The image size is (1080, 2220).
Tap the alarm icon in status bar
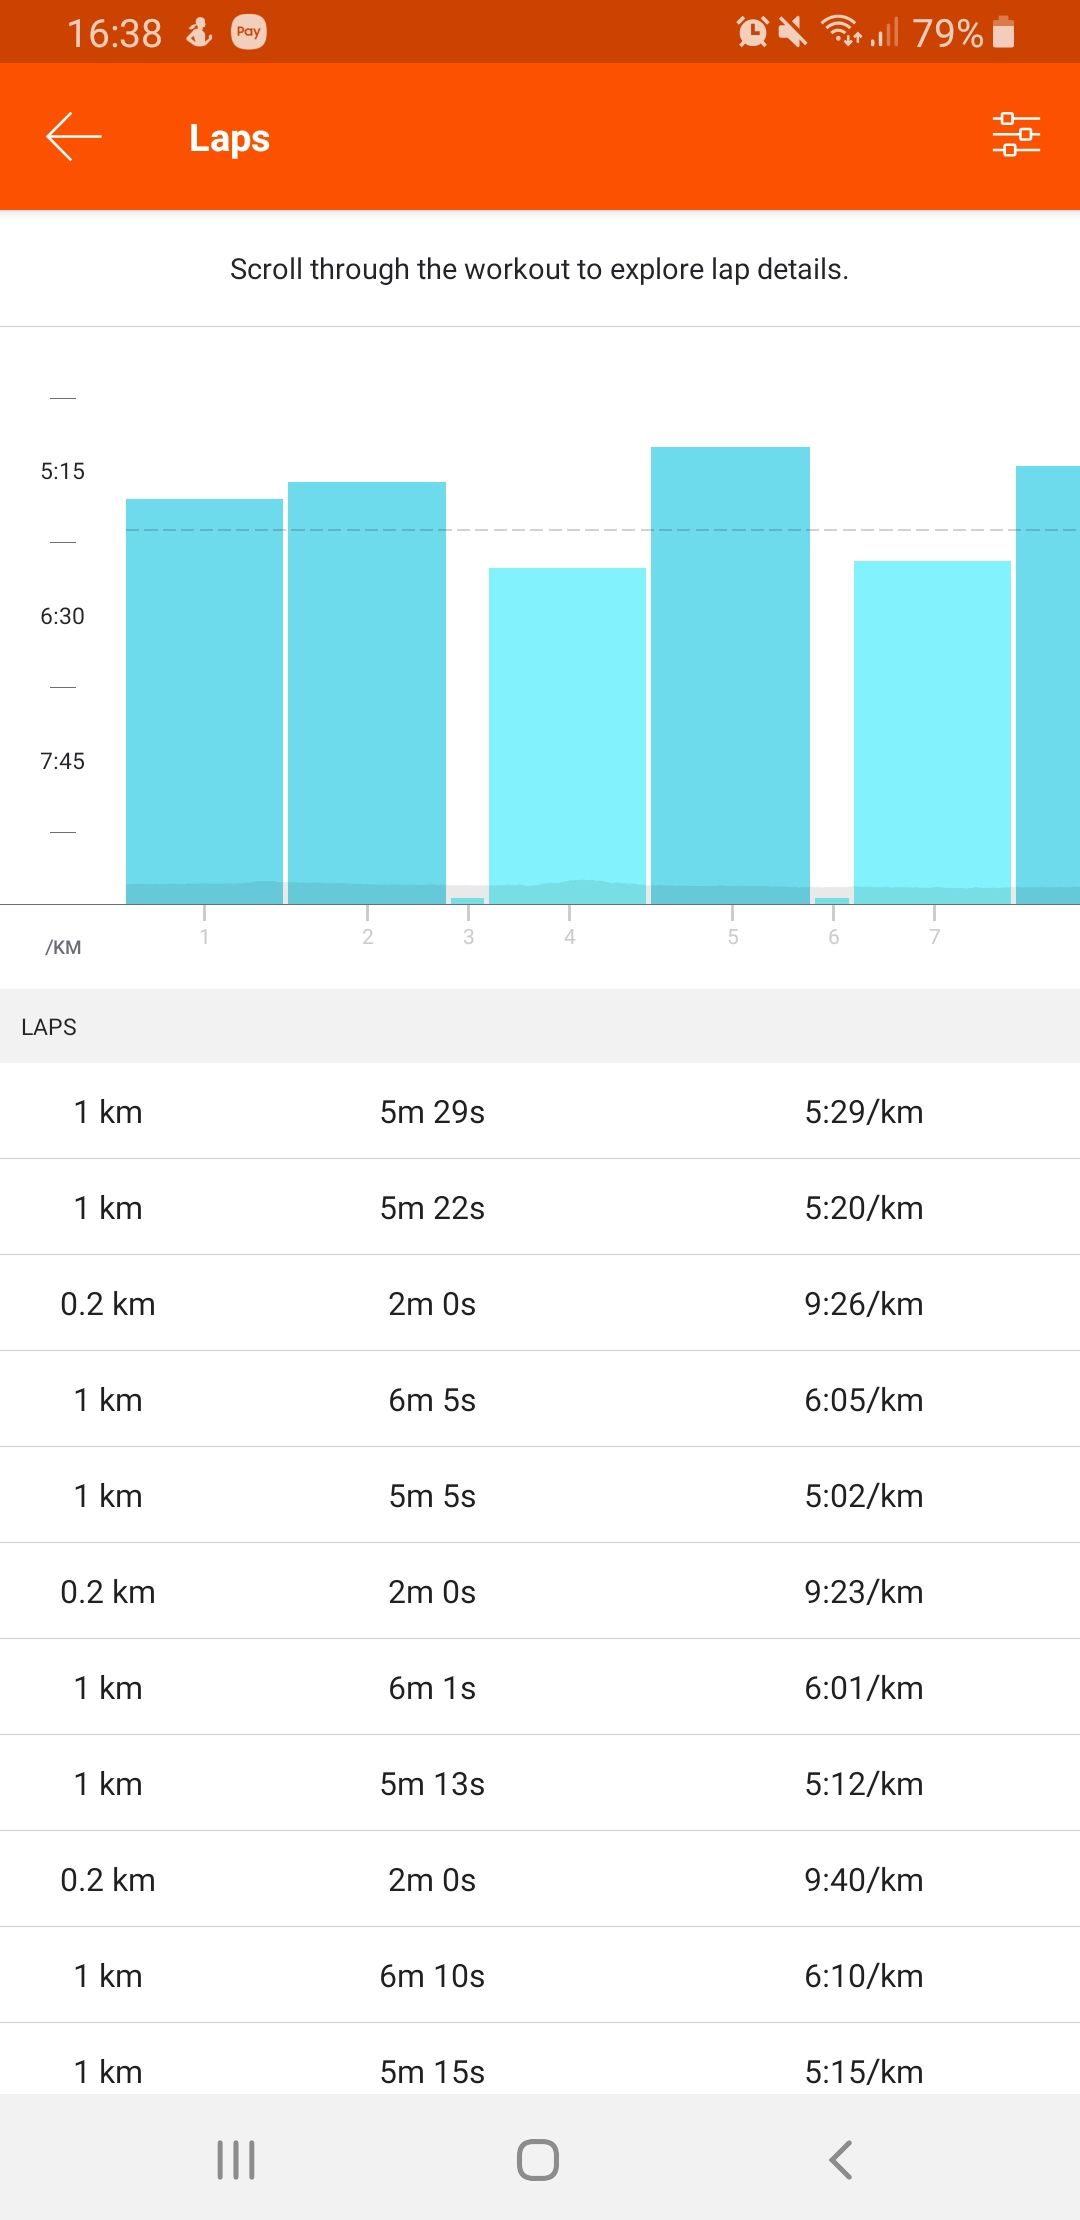click(752, 32)
